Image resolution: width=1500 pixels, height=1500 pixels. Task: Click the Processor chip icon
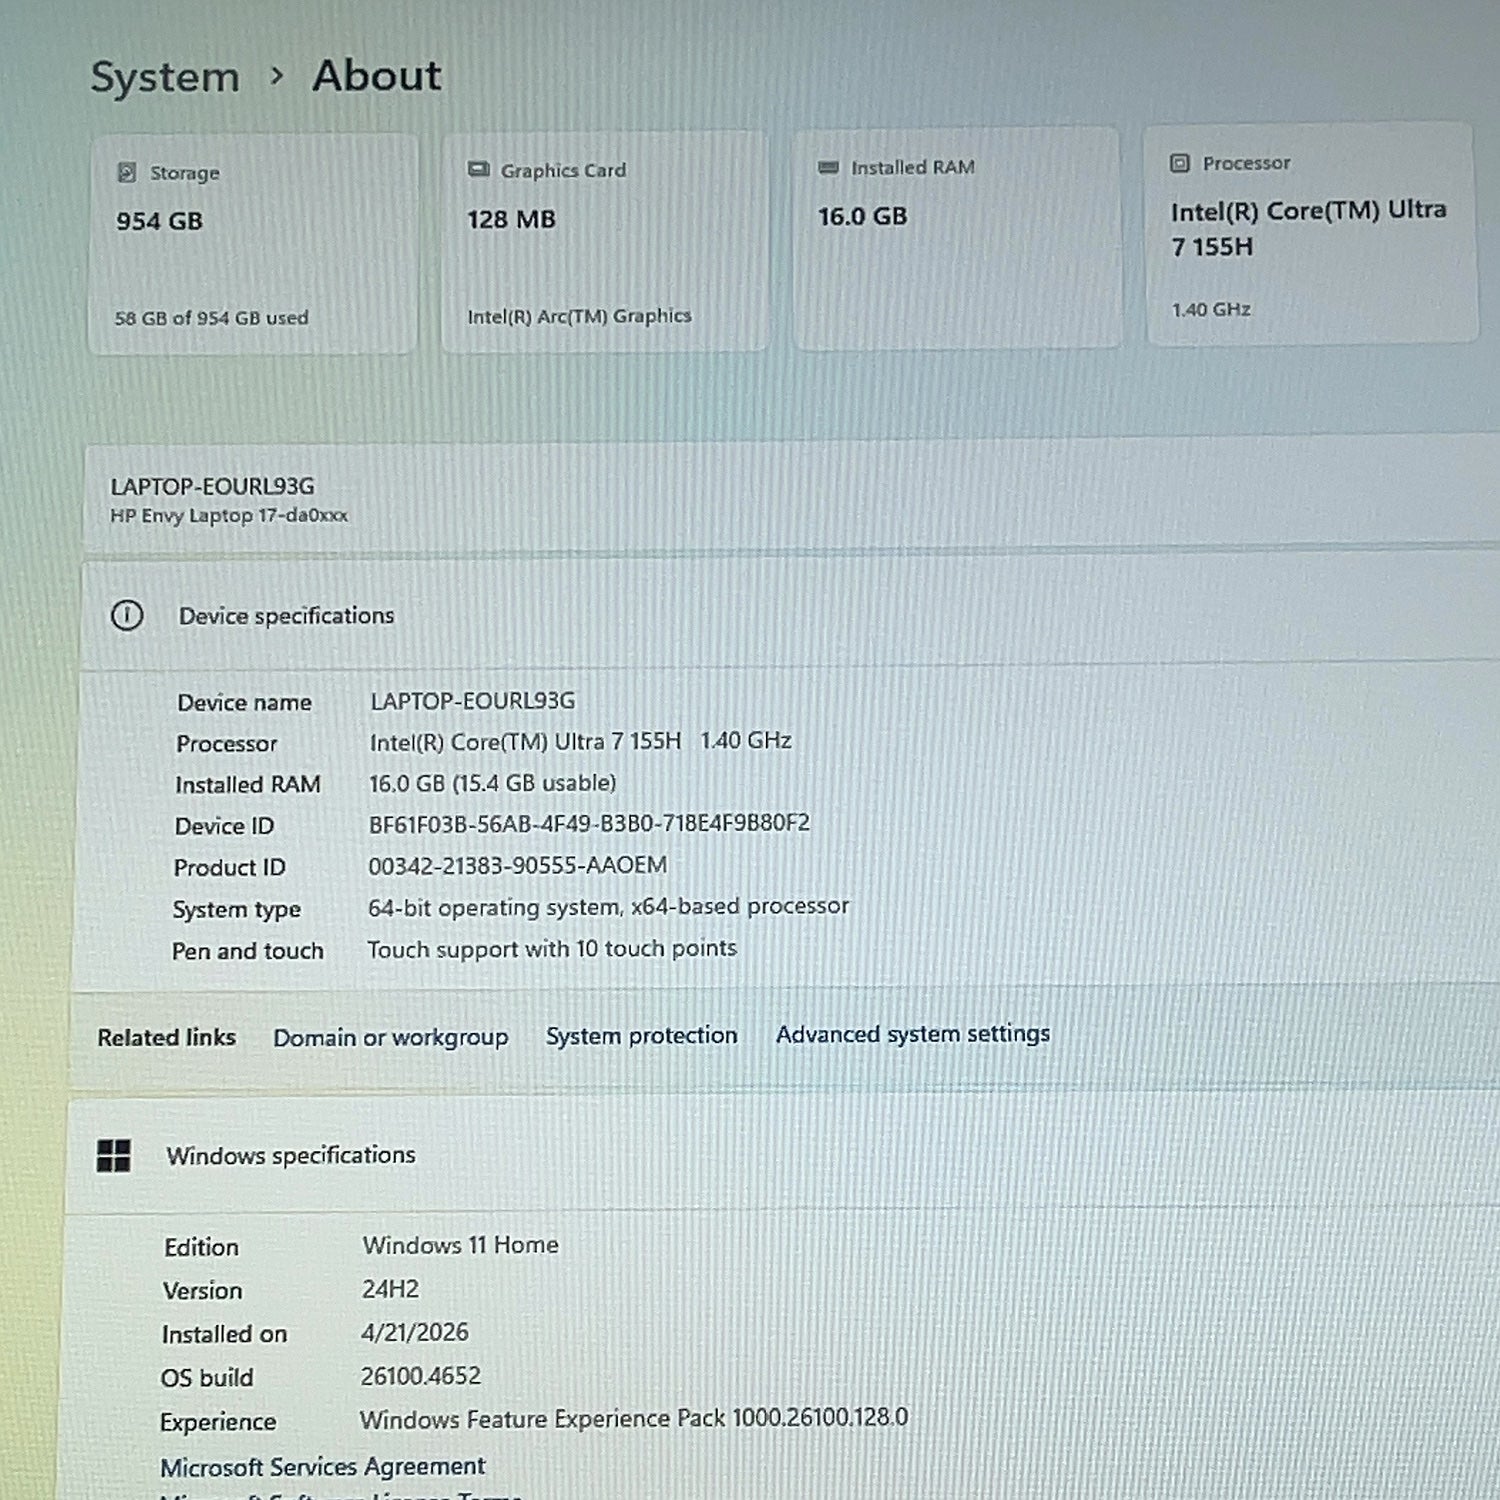[x=1180, y=163]
